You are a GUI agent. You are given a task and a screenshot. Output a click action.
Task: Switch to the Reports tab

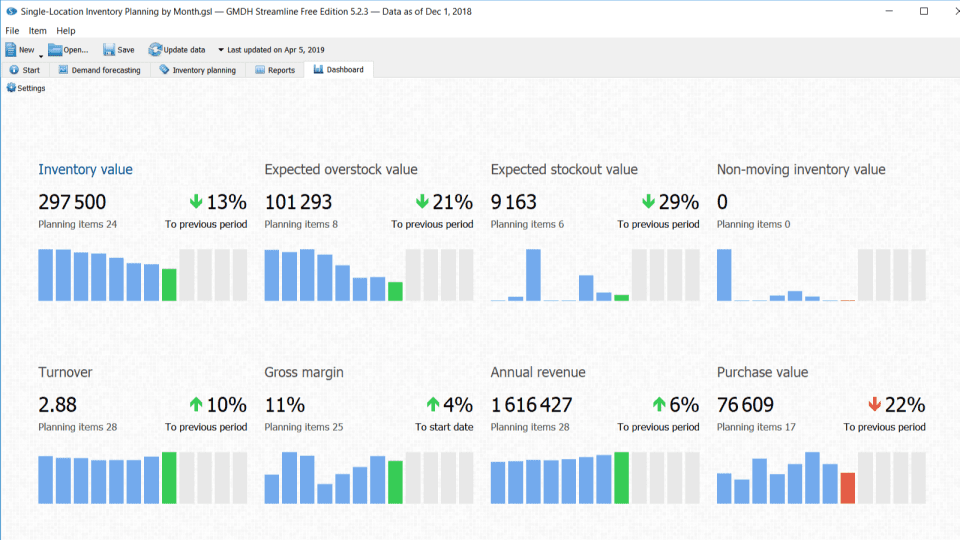274,70
